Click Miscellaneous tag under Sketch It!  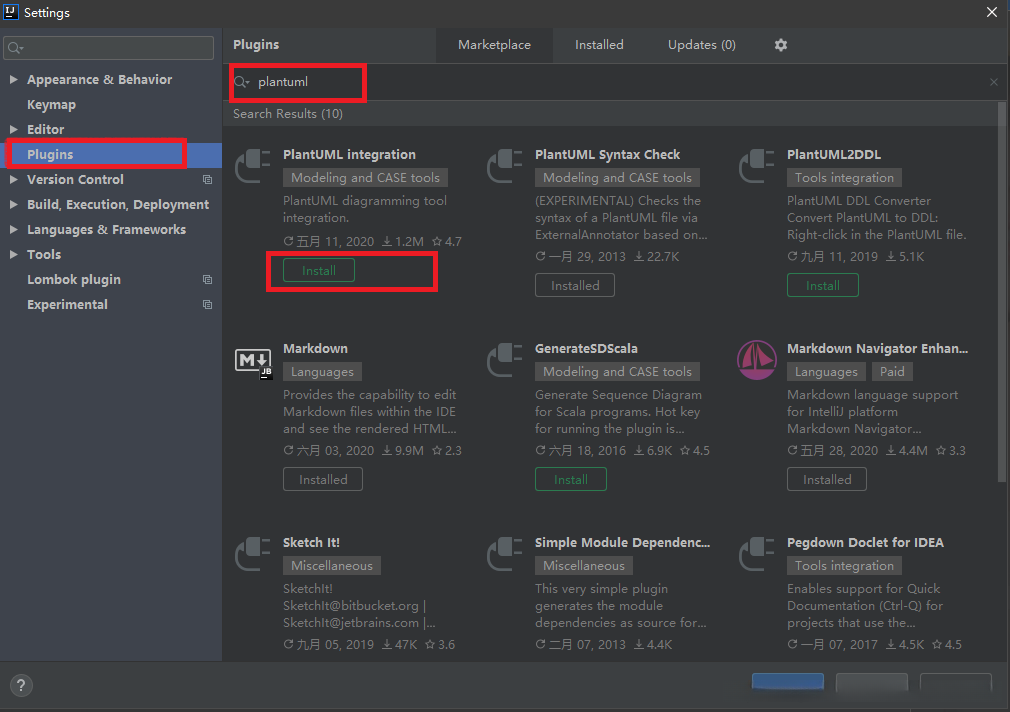(x=332, y=566)
